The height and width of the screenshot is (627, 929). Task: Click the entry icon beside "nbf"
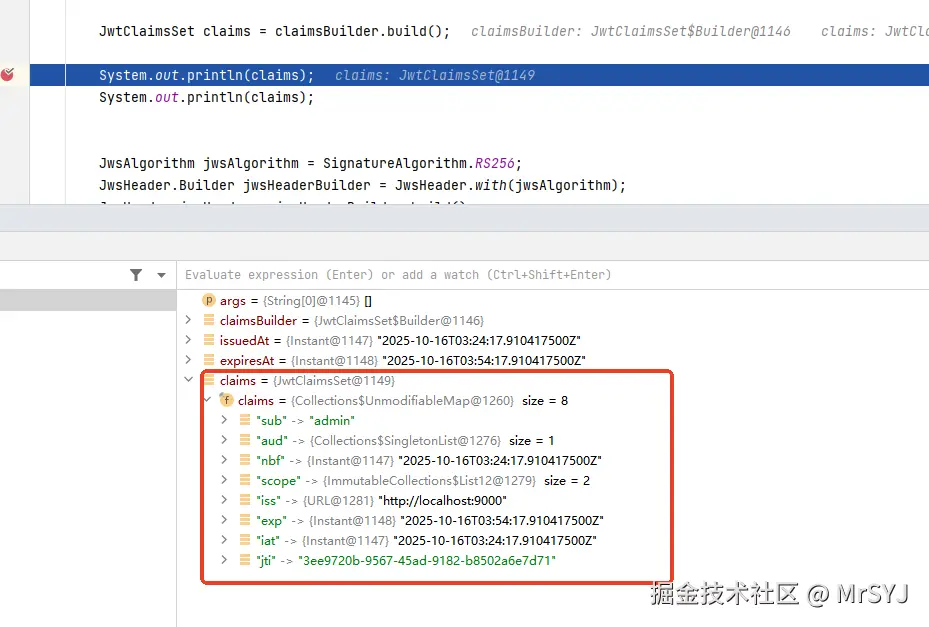tap(245, 460)
